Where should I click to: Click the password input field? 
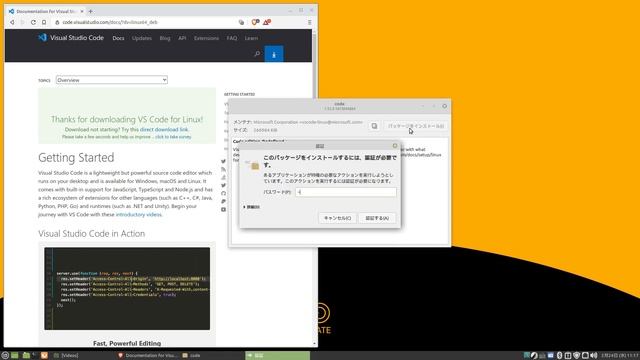(346, 192)
